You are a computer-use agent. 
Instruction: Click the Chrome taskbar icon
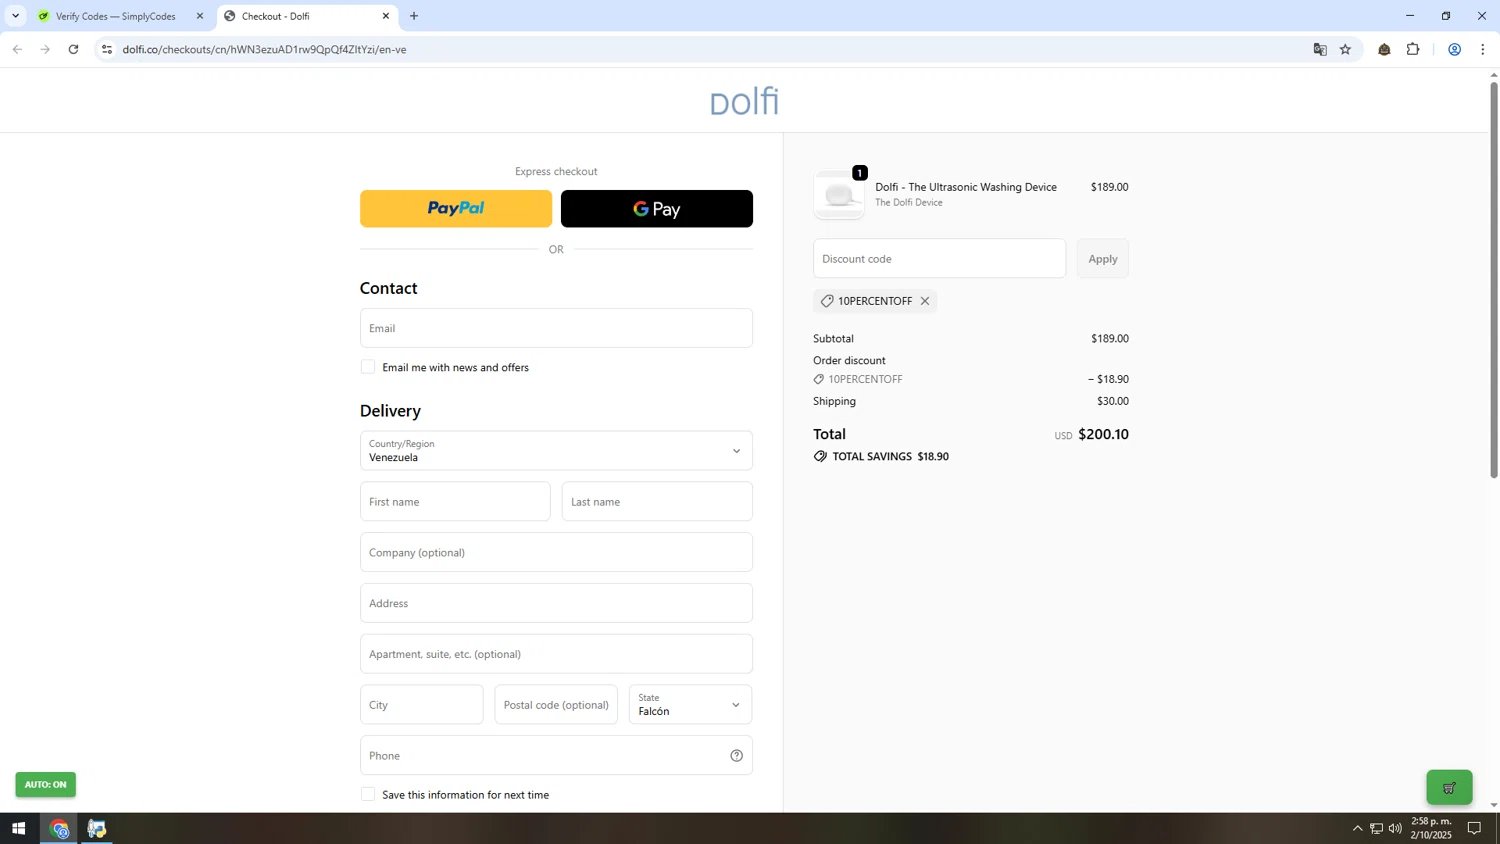tap(59, 828)
